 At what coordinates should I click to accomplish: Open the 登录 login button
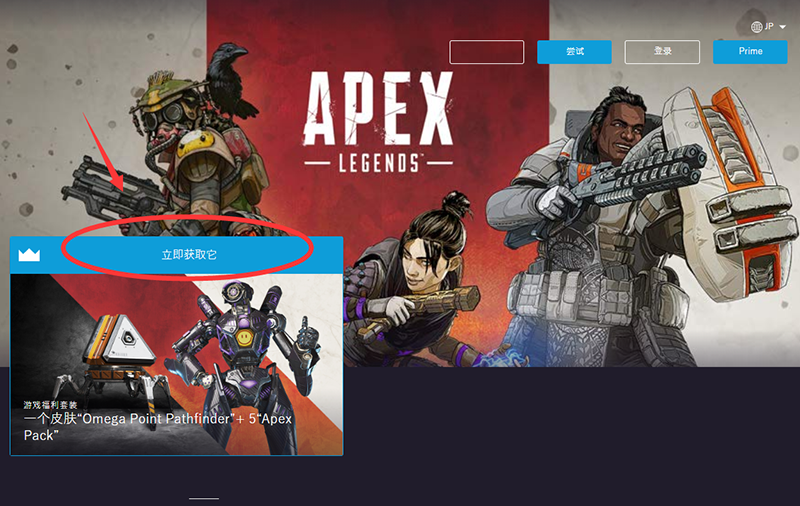[662, 52]
